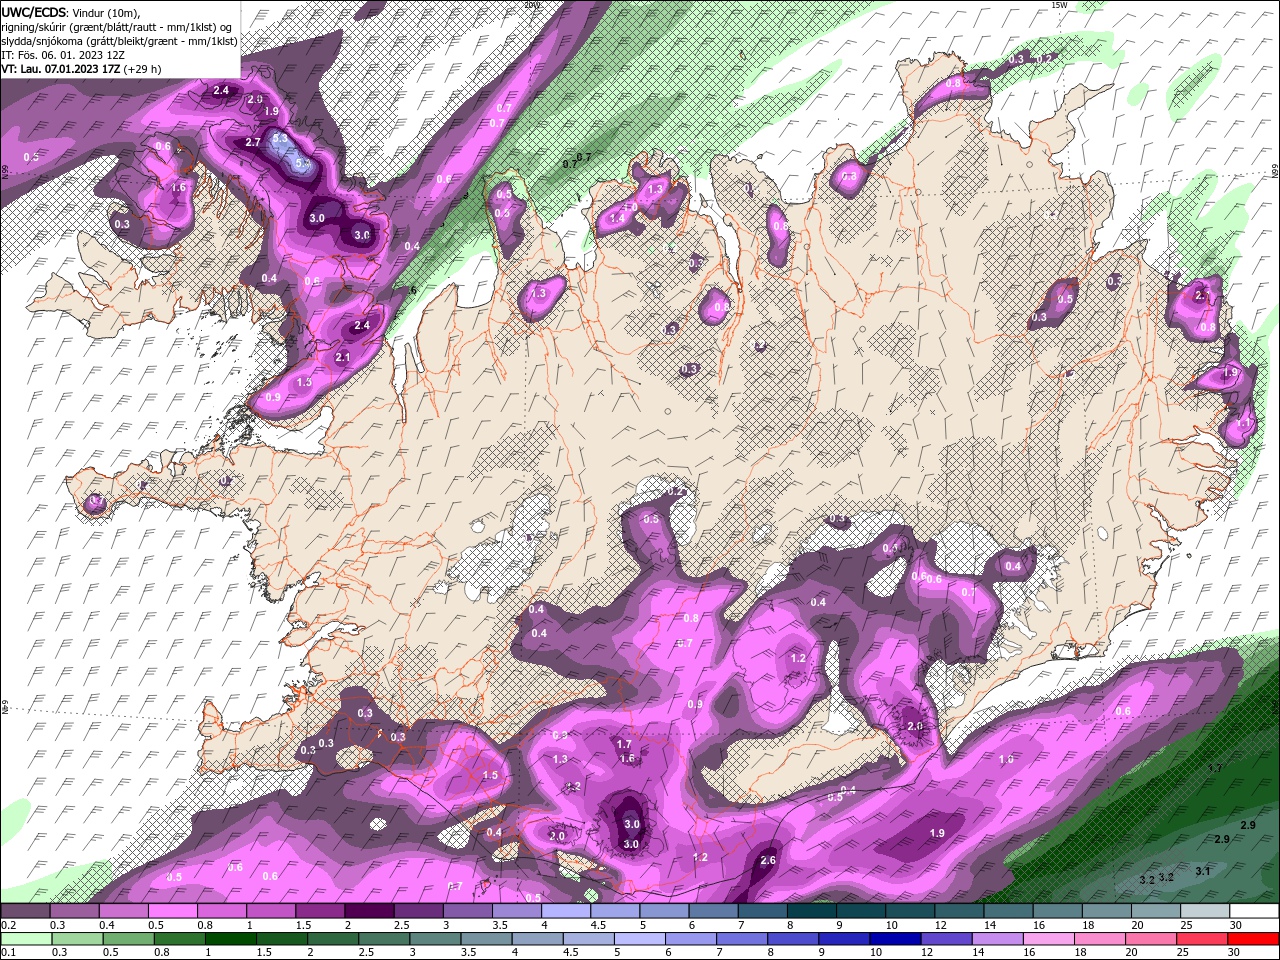The image size is (1280, 960).
Task: Select bottom legend dark green swatch 1 to 1.5
Action: pyautogui.click(x=230, y=939)
